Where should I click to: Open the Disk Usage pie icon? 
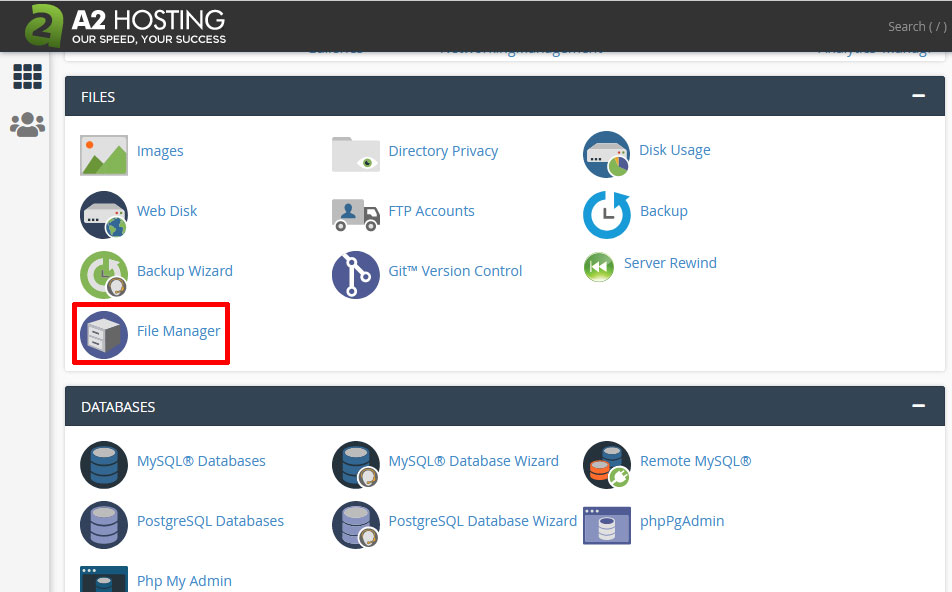tap(606, 154)
